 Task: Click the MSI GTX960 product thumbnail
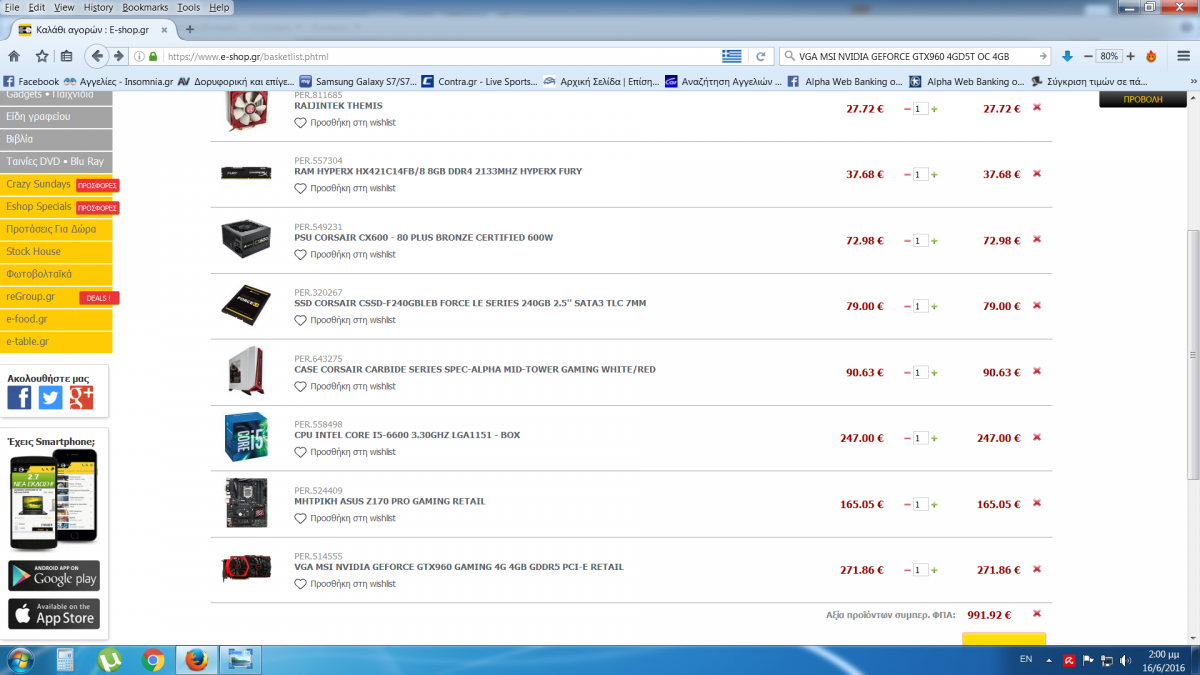pos(246,568)
